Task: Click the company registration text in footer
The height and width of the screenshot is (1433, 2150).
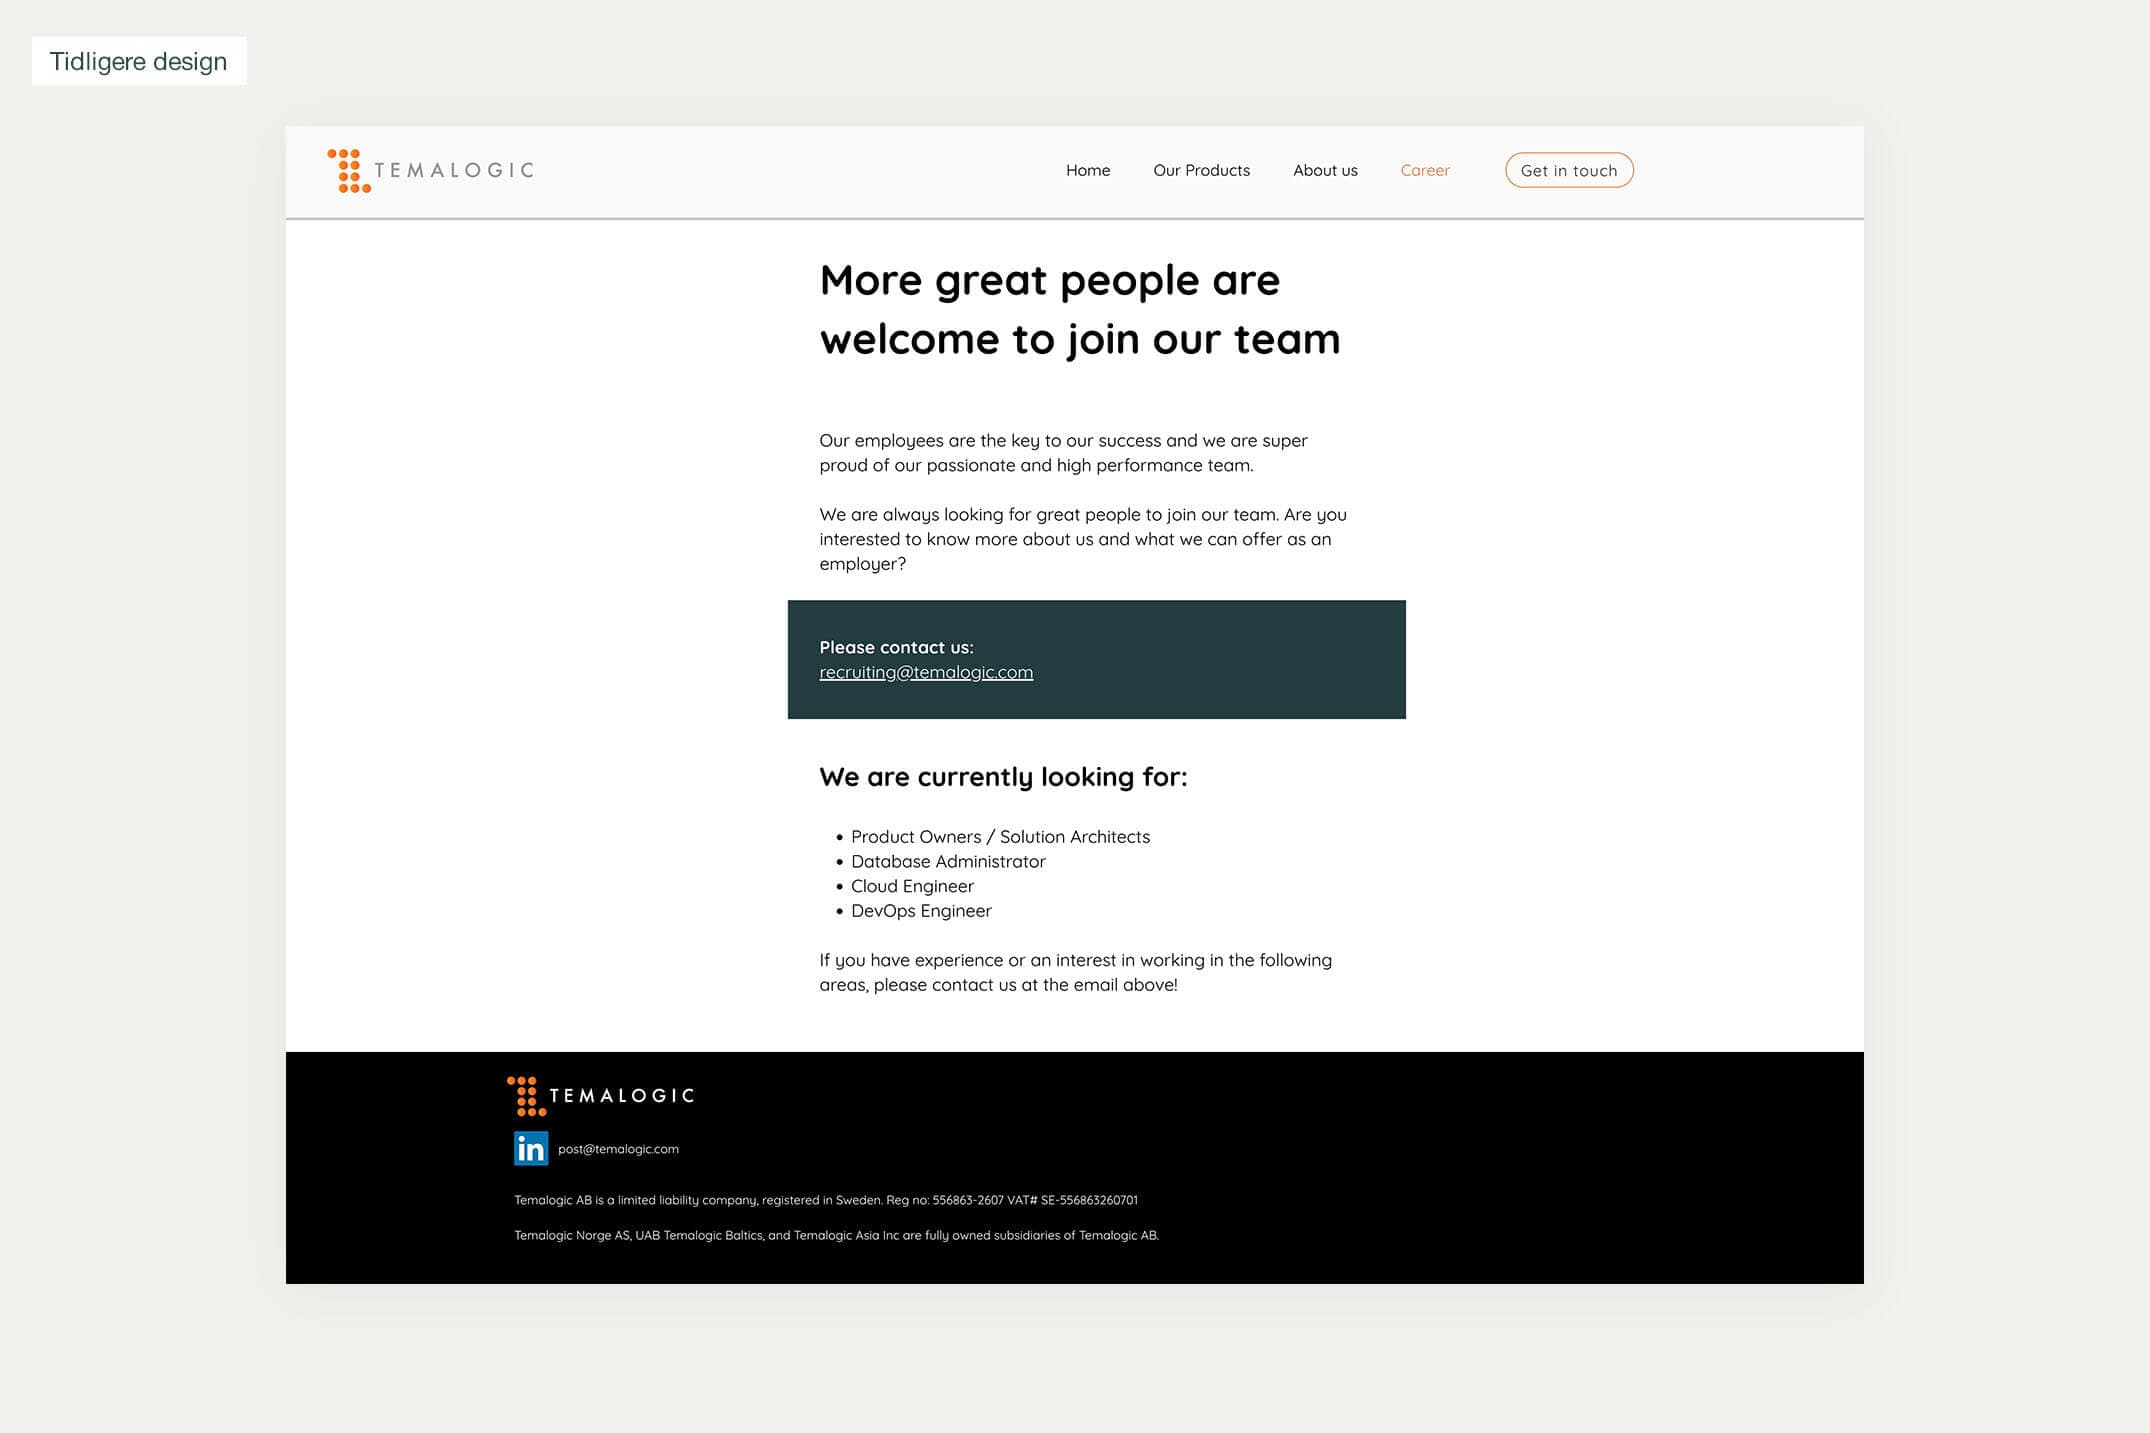Action: coord(825,1200)
